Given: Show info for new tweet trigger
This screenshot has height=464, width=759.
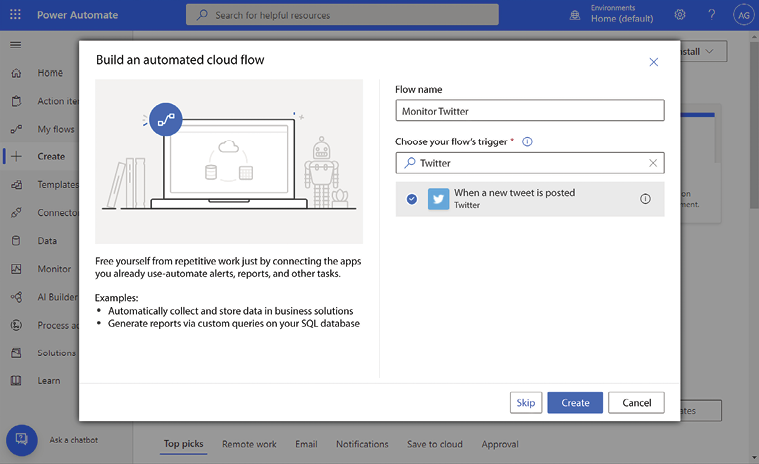Looking at the screenshot, I should 645,199.
